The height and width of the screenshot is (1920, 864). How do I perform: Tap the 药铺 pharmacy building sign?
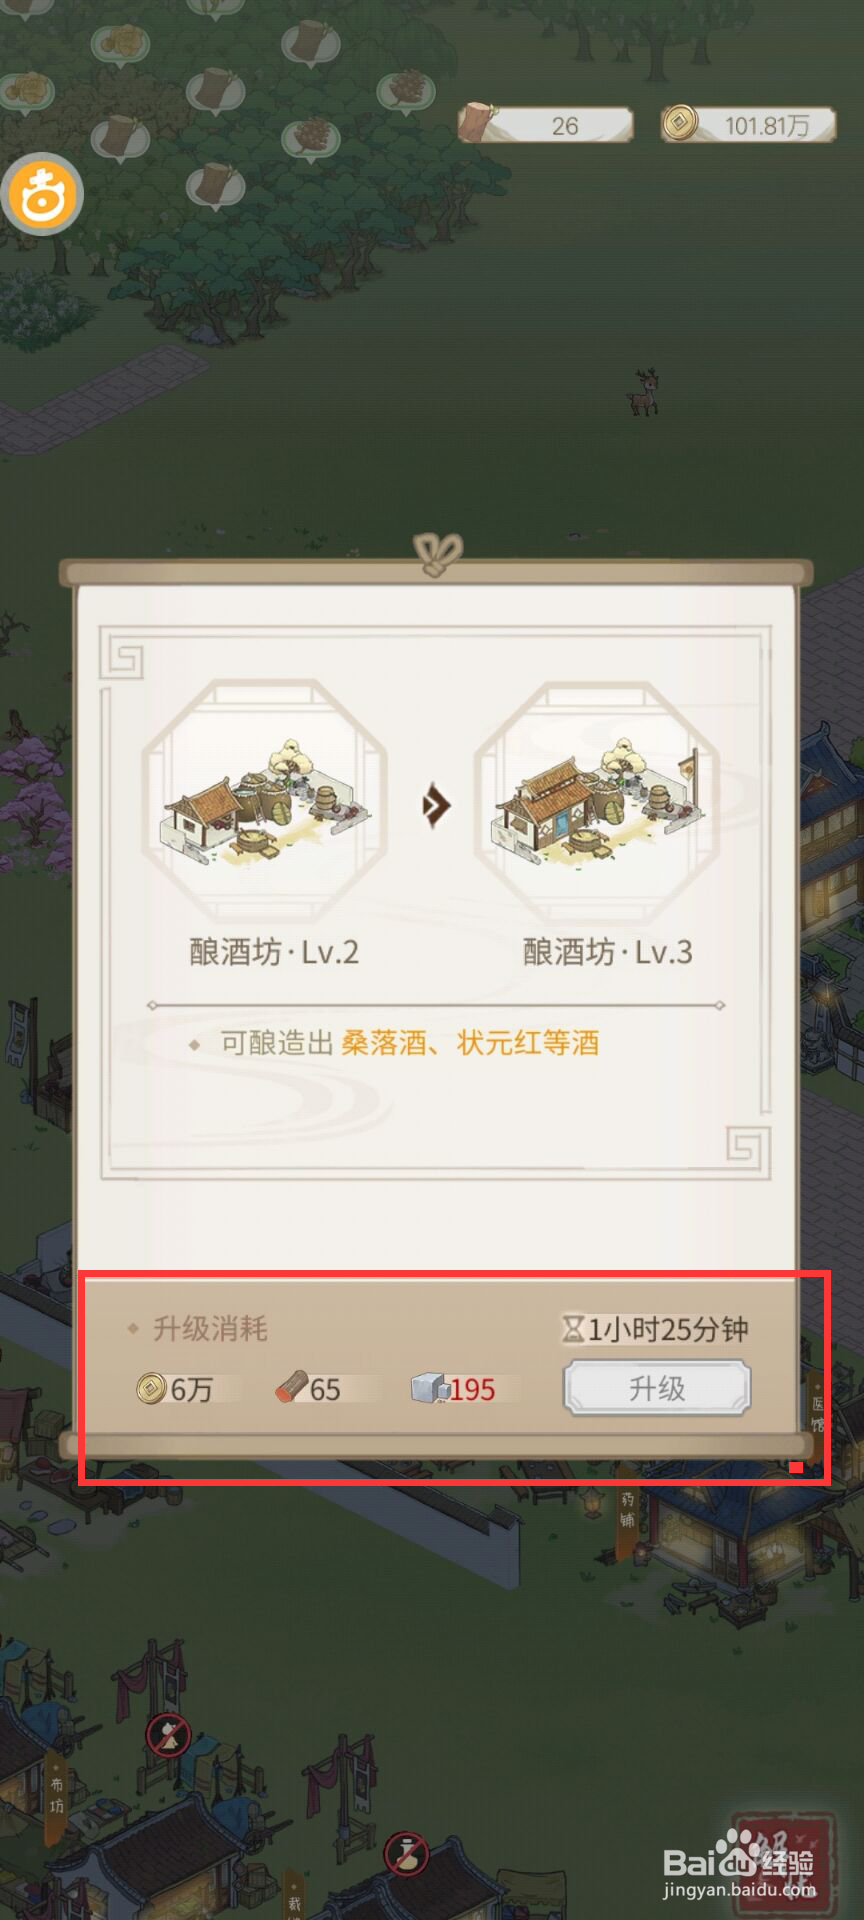point(627,1510)
